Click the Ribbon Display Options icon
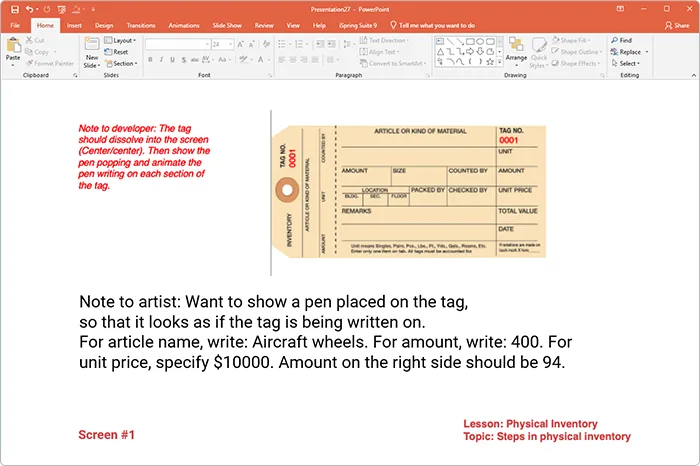 click(620, 9)
